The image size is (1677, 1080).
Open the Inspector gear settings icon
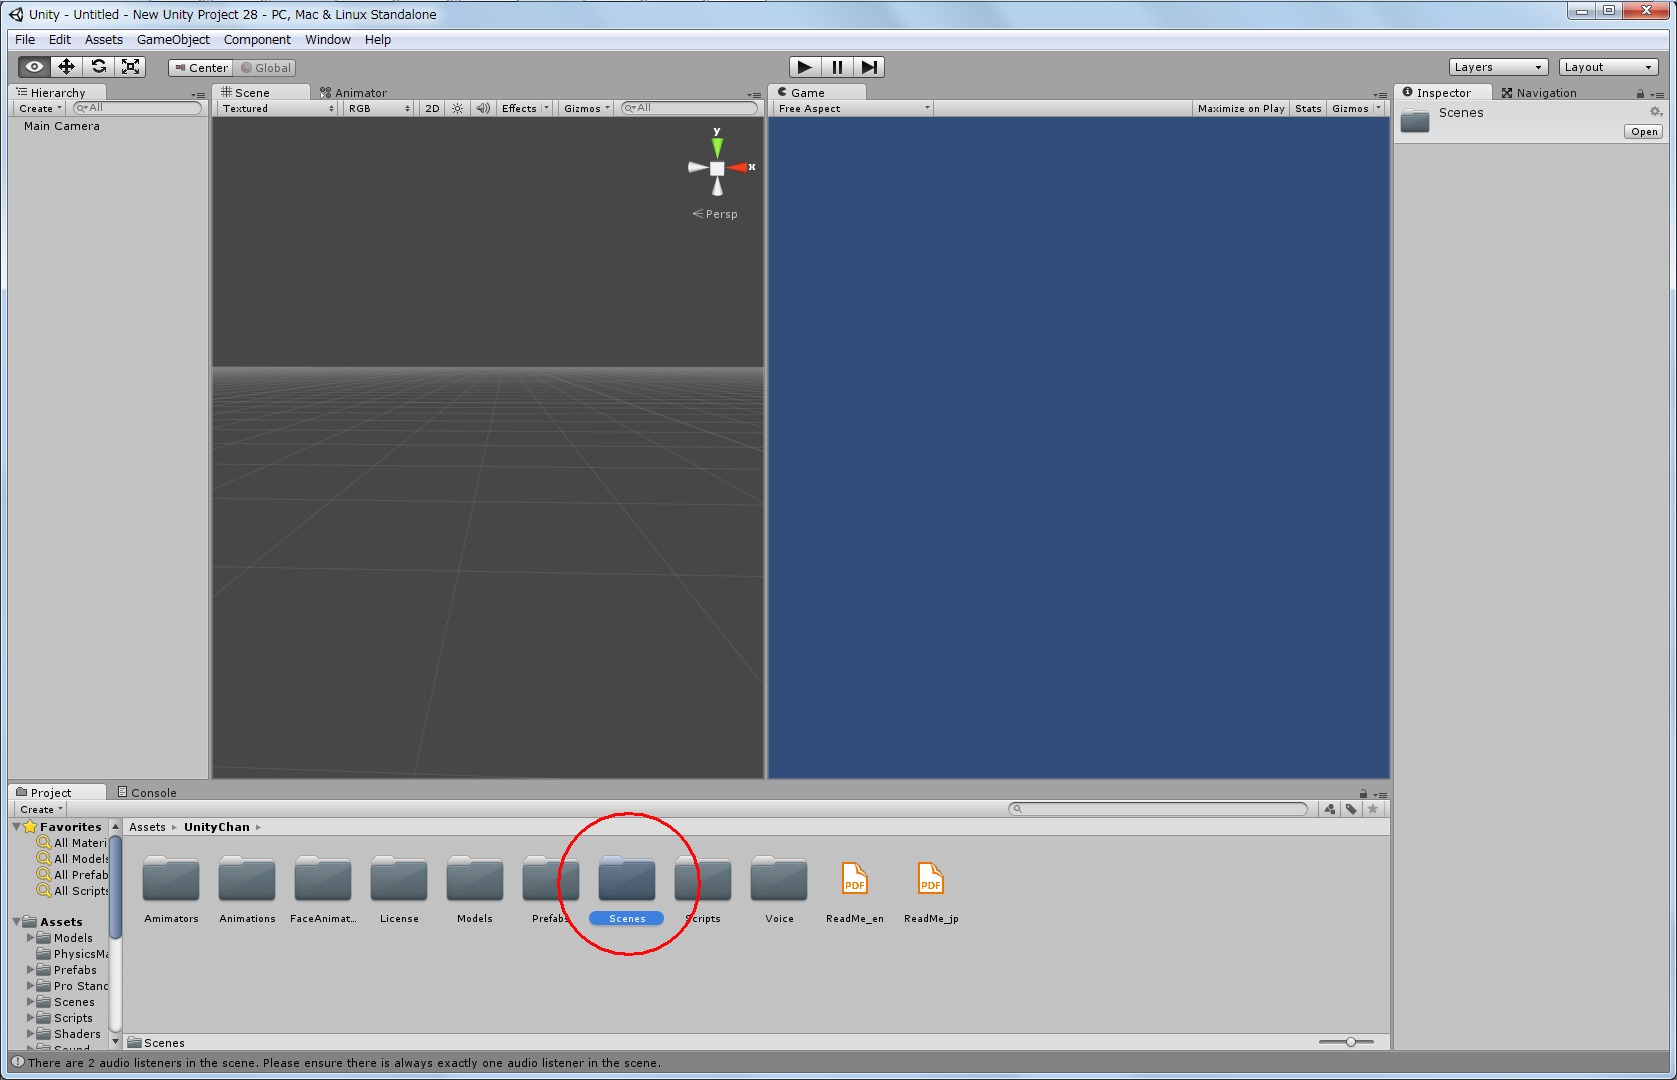click(1655, 112)
